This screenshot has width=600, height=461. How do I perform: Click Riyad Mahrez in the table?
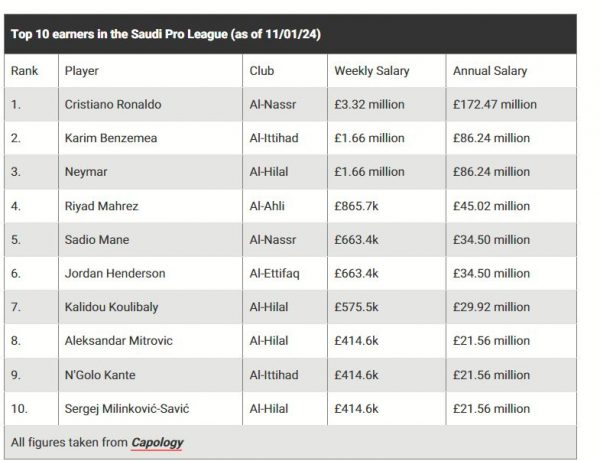101,207
